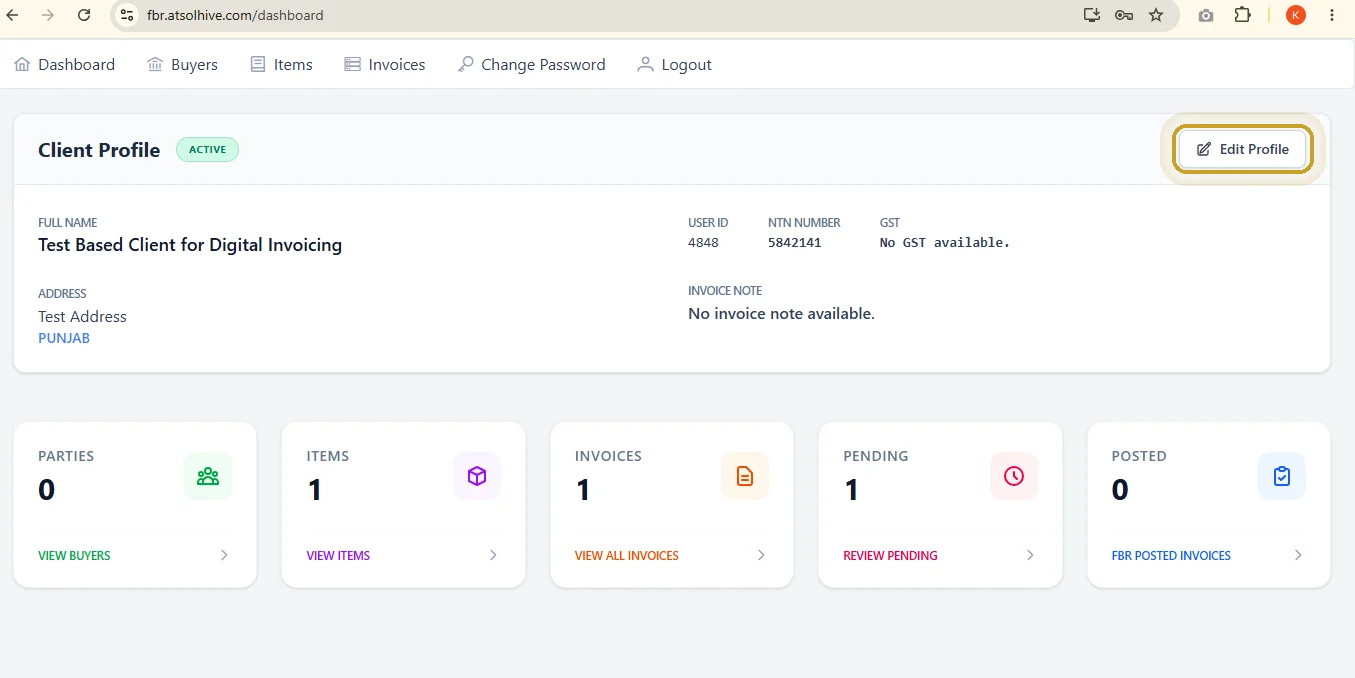This screenshot has height=678, width=1355.
Task: Open Dashboard from navigation menu
Action: pos(65,64)
